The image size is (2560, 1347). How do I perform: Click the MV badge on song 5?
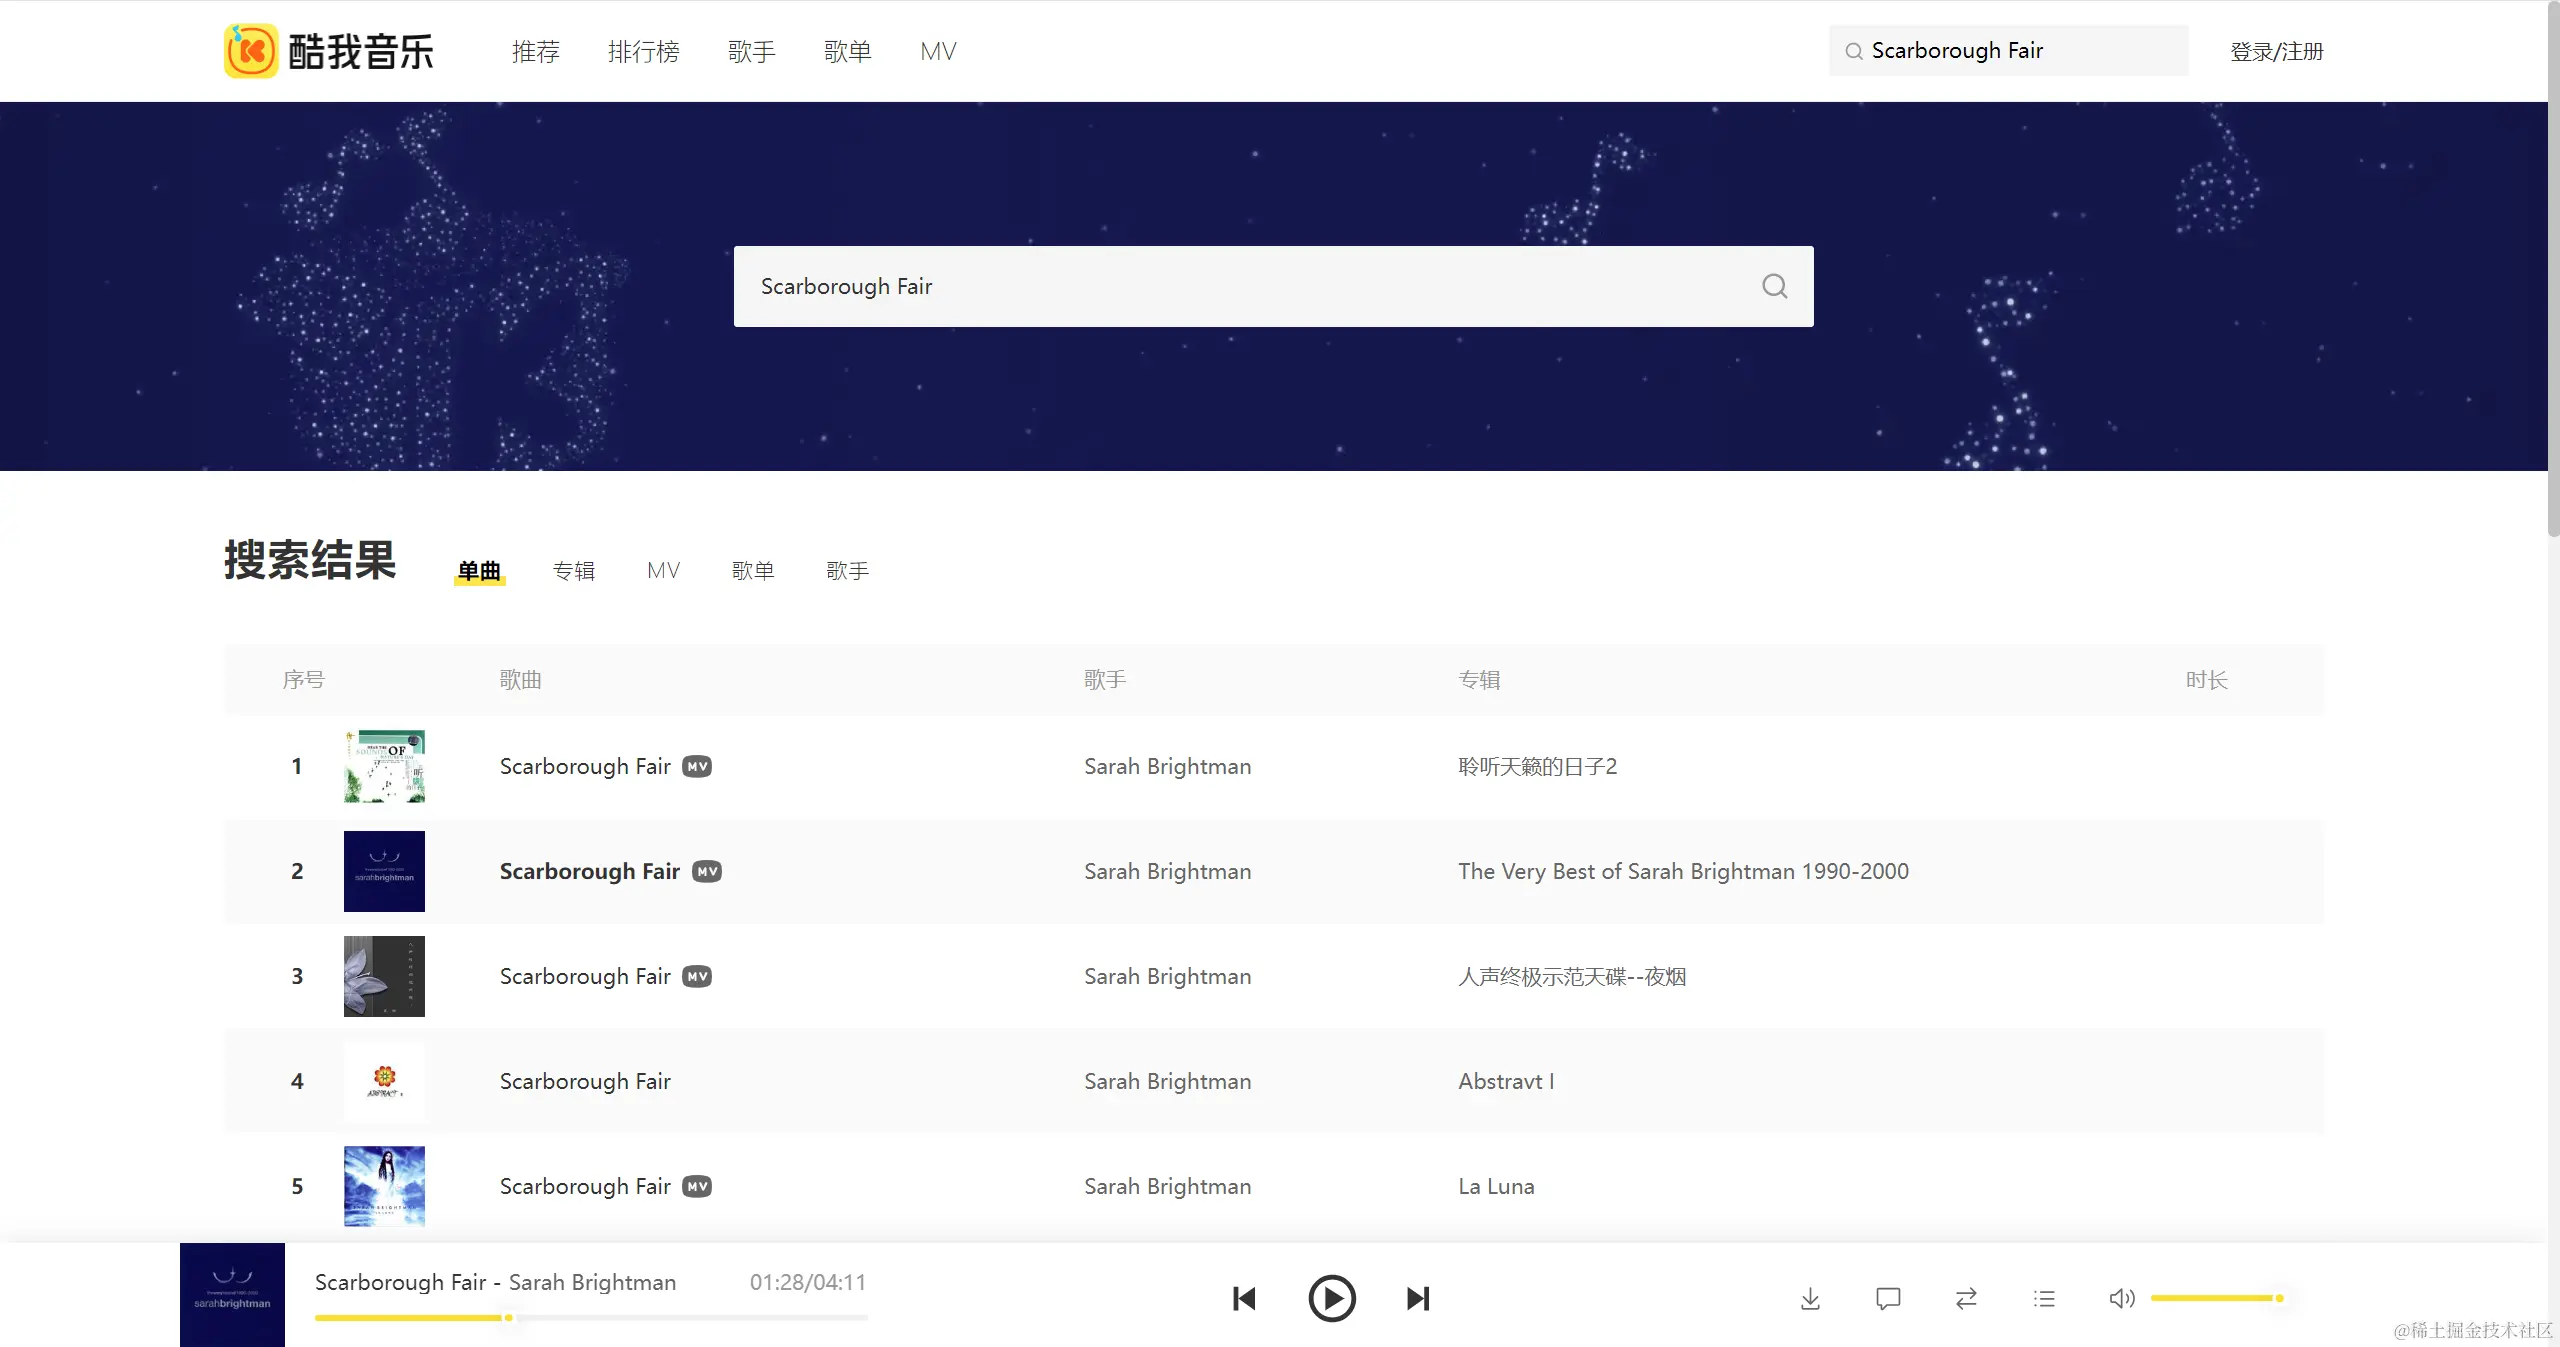tap(697, 1186)
